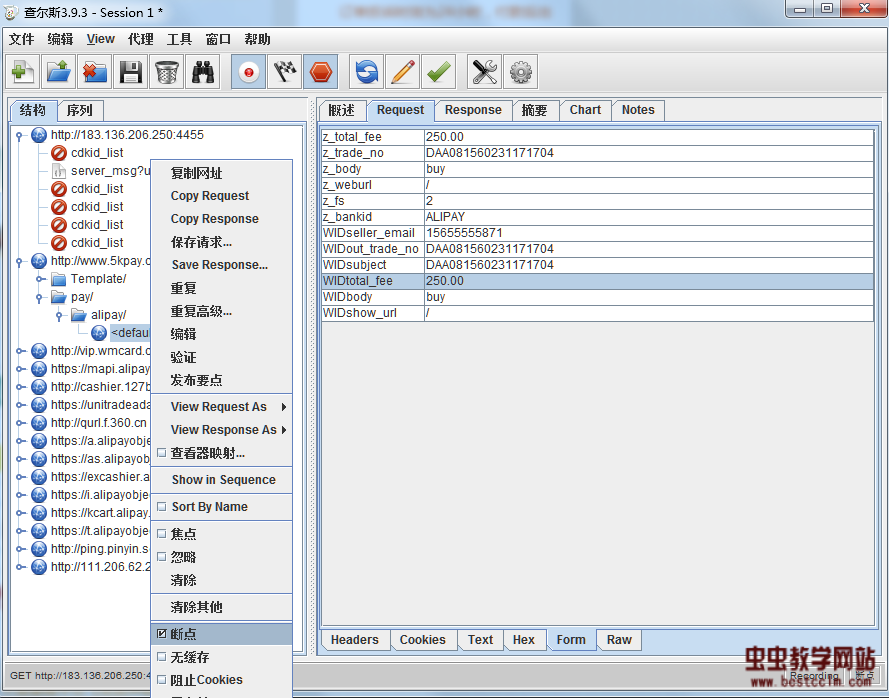Click globe icon of the <default> request

[99, 333]
